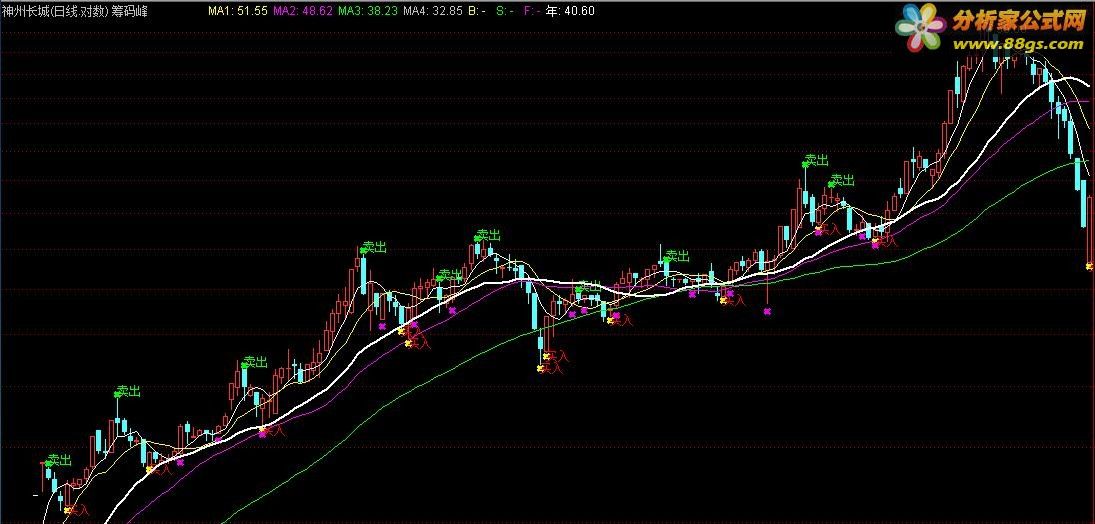The height and width of the screenshot is (524, 1095).
Task: Select the MA3: 38.23 readout
Action: (x=367, y=11)
